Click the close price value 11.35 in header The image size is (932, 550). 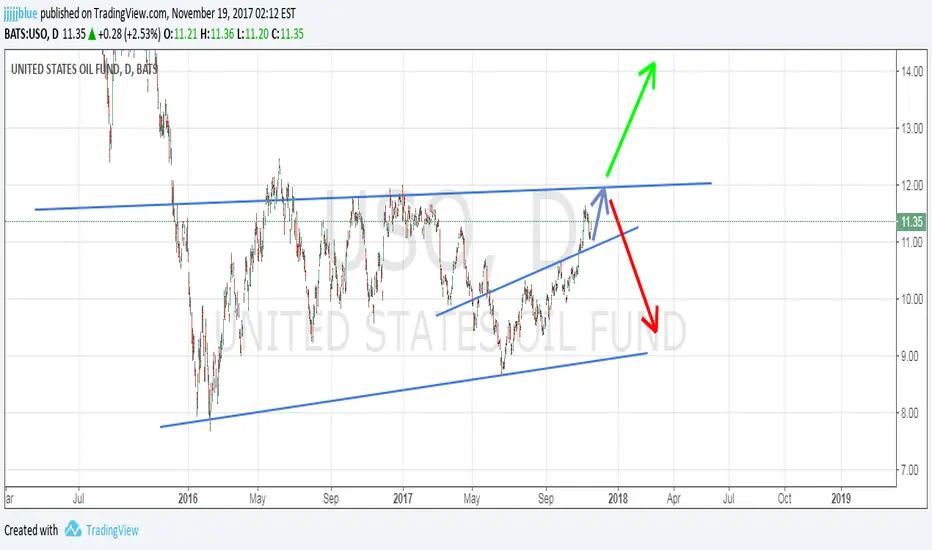coord(292,34)
